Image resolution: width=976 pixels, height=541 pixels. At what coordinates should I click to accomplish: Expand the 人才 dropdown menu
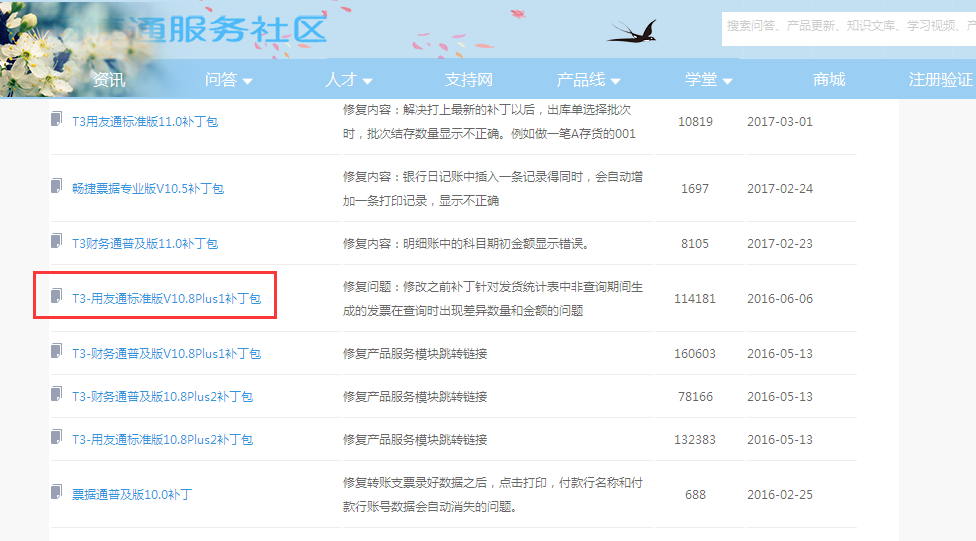[349, 80]
